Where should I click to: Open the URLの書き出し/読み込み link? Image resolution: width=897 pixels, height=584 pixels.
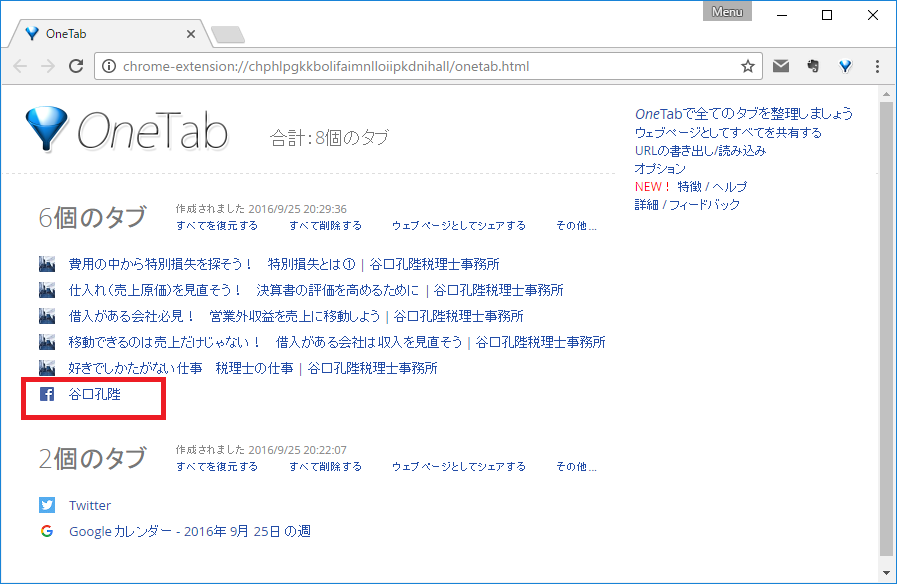click(x=700, y=150)
